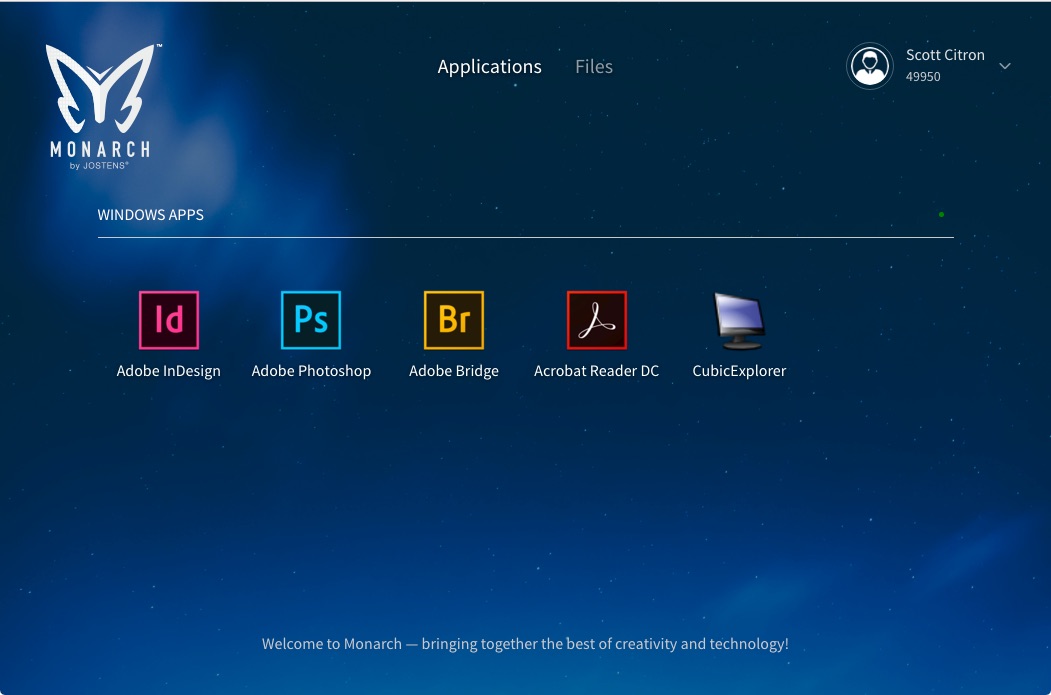This screenshot has height=695, width=1051.
Task: Click the Scott Citron user name
Action: [x=945, y=55]
